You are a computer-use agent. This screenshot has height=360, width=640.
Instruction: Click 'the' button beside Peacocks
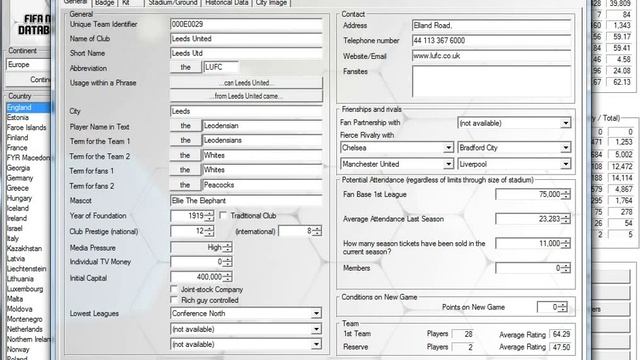tap(185, 185)
